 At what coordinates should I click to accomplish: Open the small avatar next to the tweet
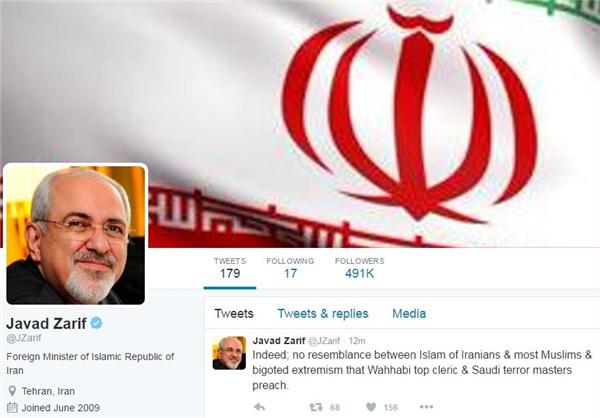tap(229, 353)
